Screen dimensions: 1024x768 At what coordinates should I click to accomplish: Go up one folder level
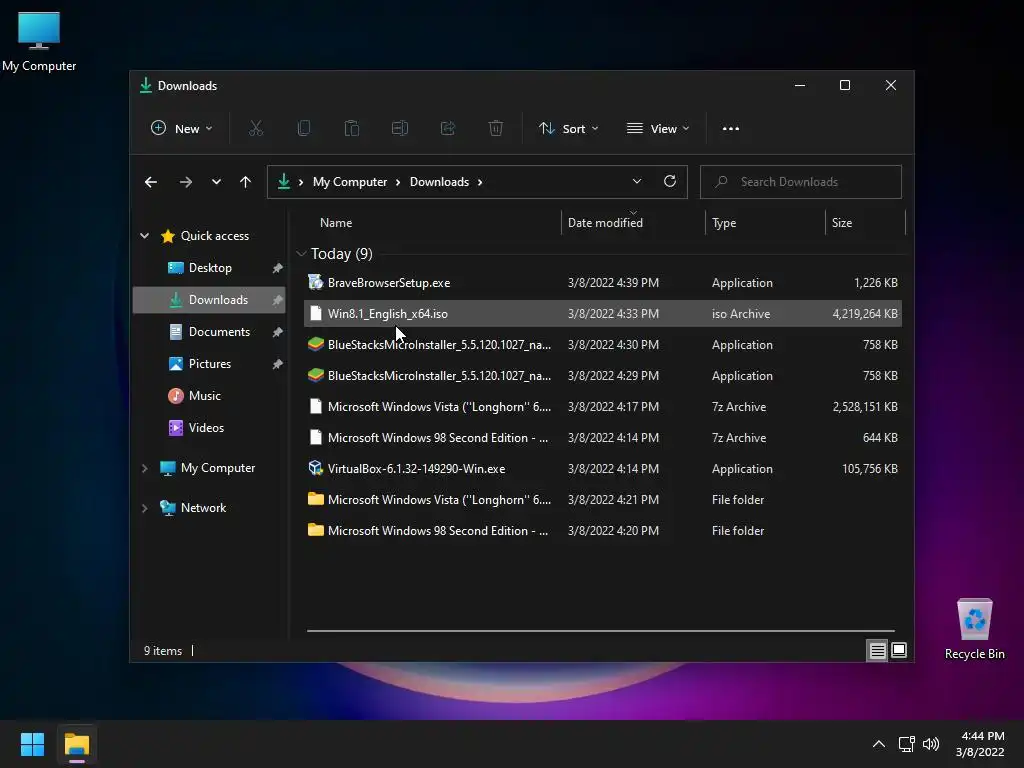pos(246,182)
